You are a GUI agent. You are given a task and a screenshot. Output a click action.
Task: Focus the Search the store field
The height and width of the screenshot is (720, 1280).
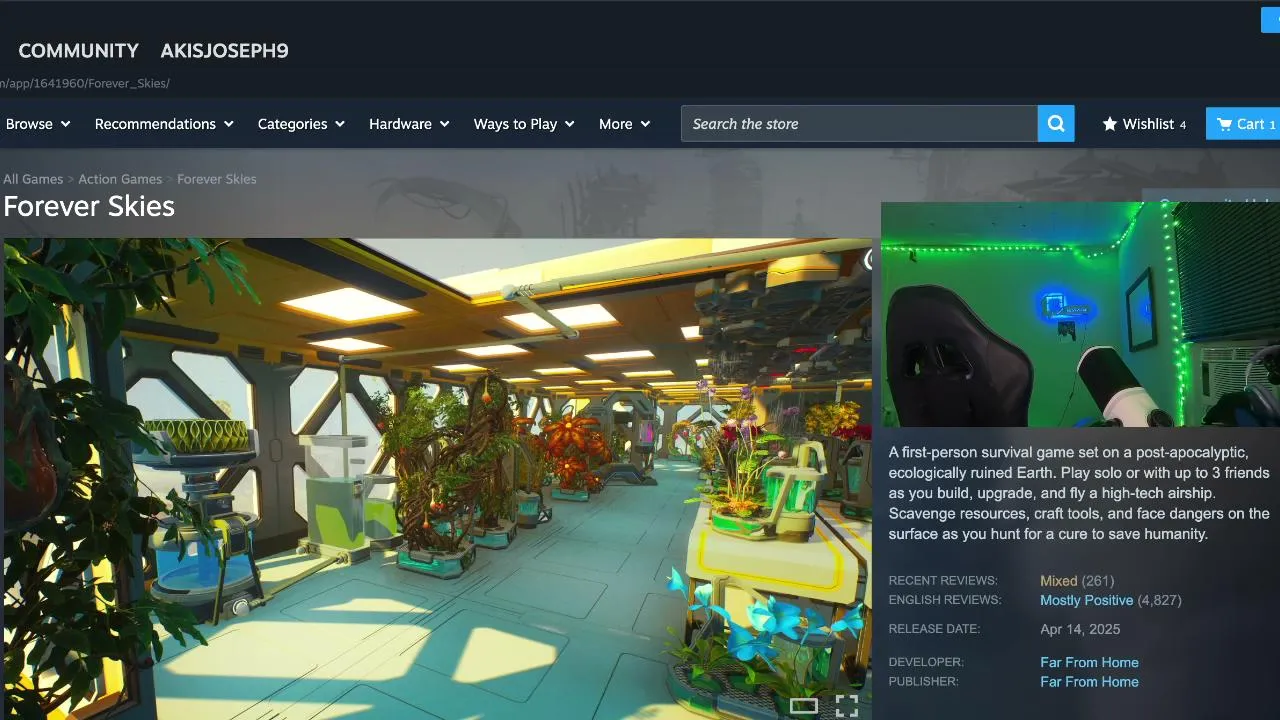point(860,124)
